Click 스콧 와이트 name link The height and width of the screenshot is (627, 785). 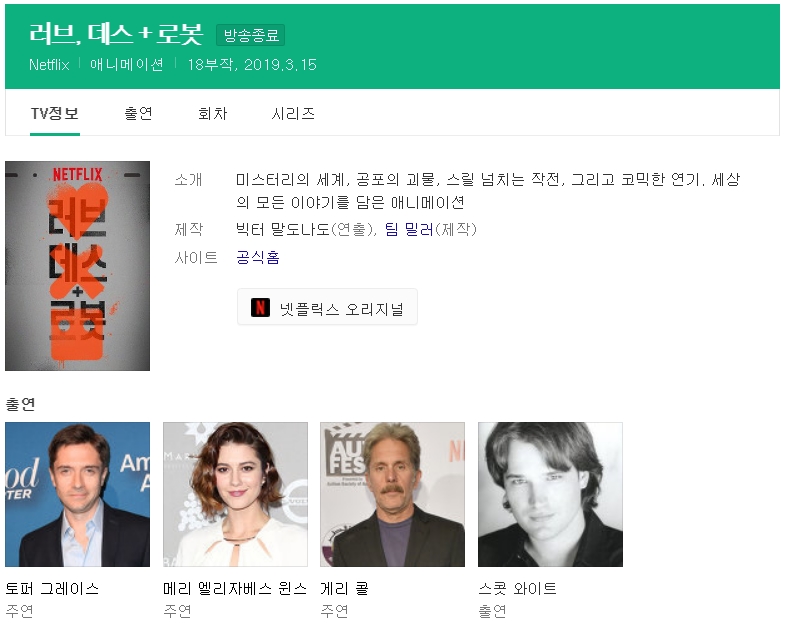pyautogui.click(x=517, y=588)
